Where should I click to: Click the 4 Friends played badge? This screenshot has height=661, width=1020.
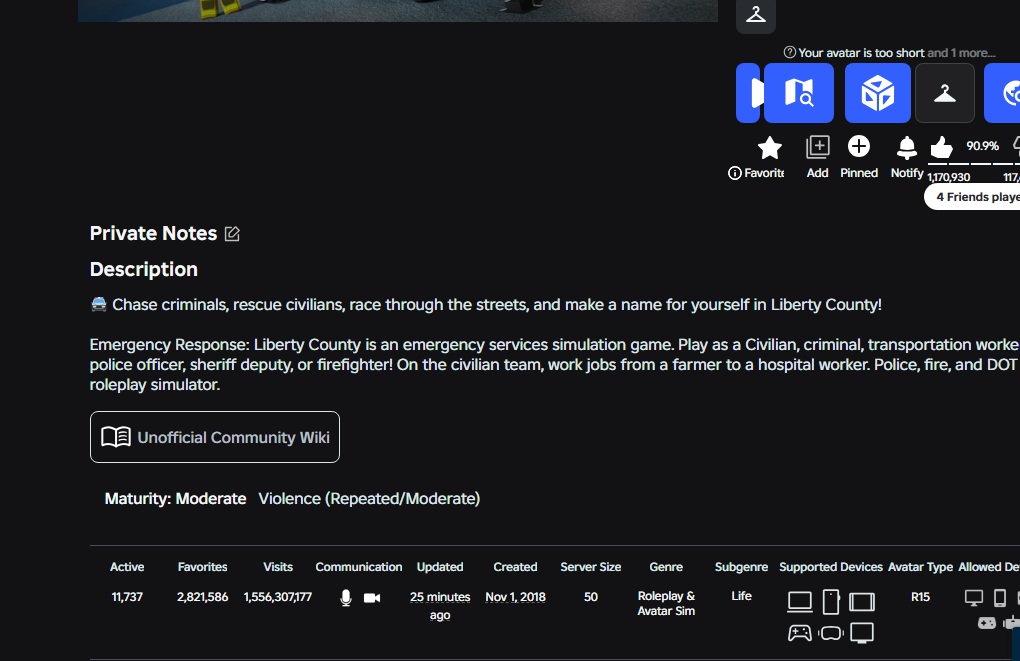[972, 197]
